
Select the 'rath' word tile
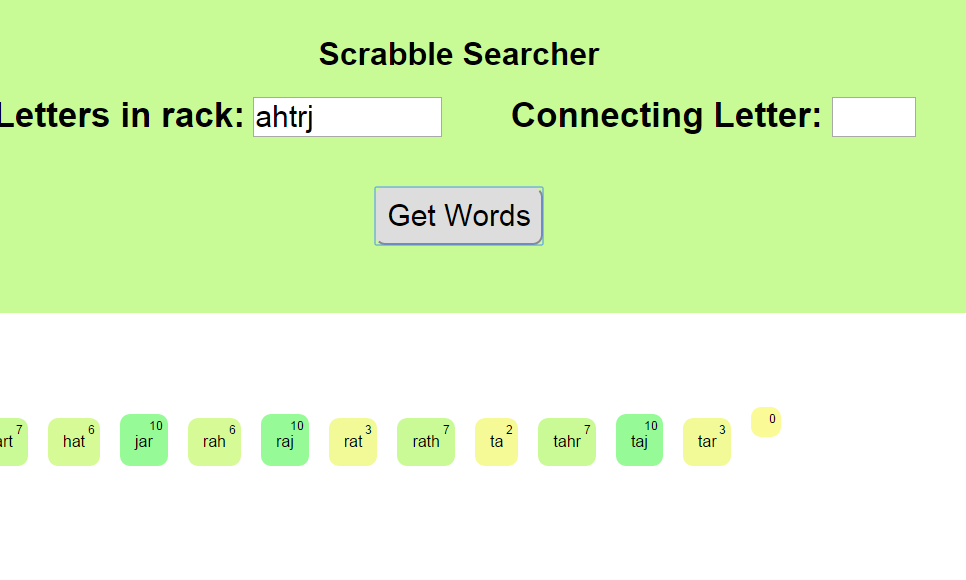coord(426,442)
